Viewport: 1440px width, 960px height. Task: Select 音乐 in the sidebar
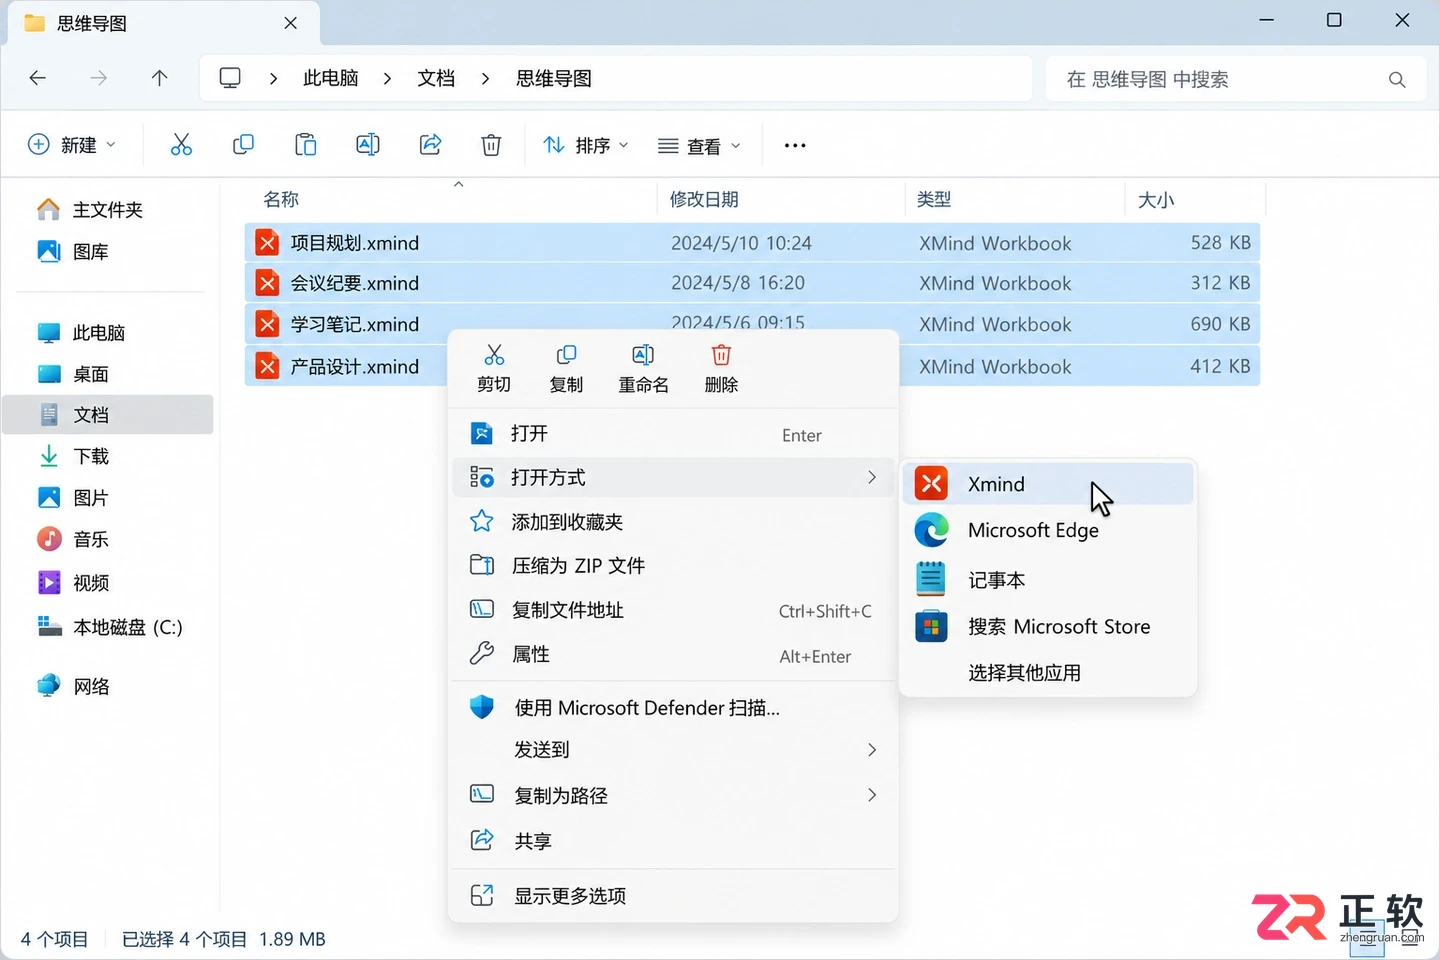point(110,539)
